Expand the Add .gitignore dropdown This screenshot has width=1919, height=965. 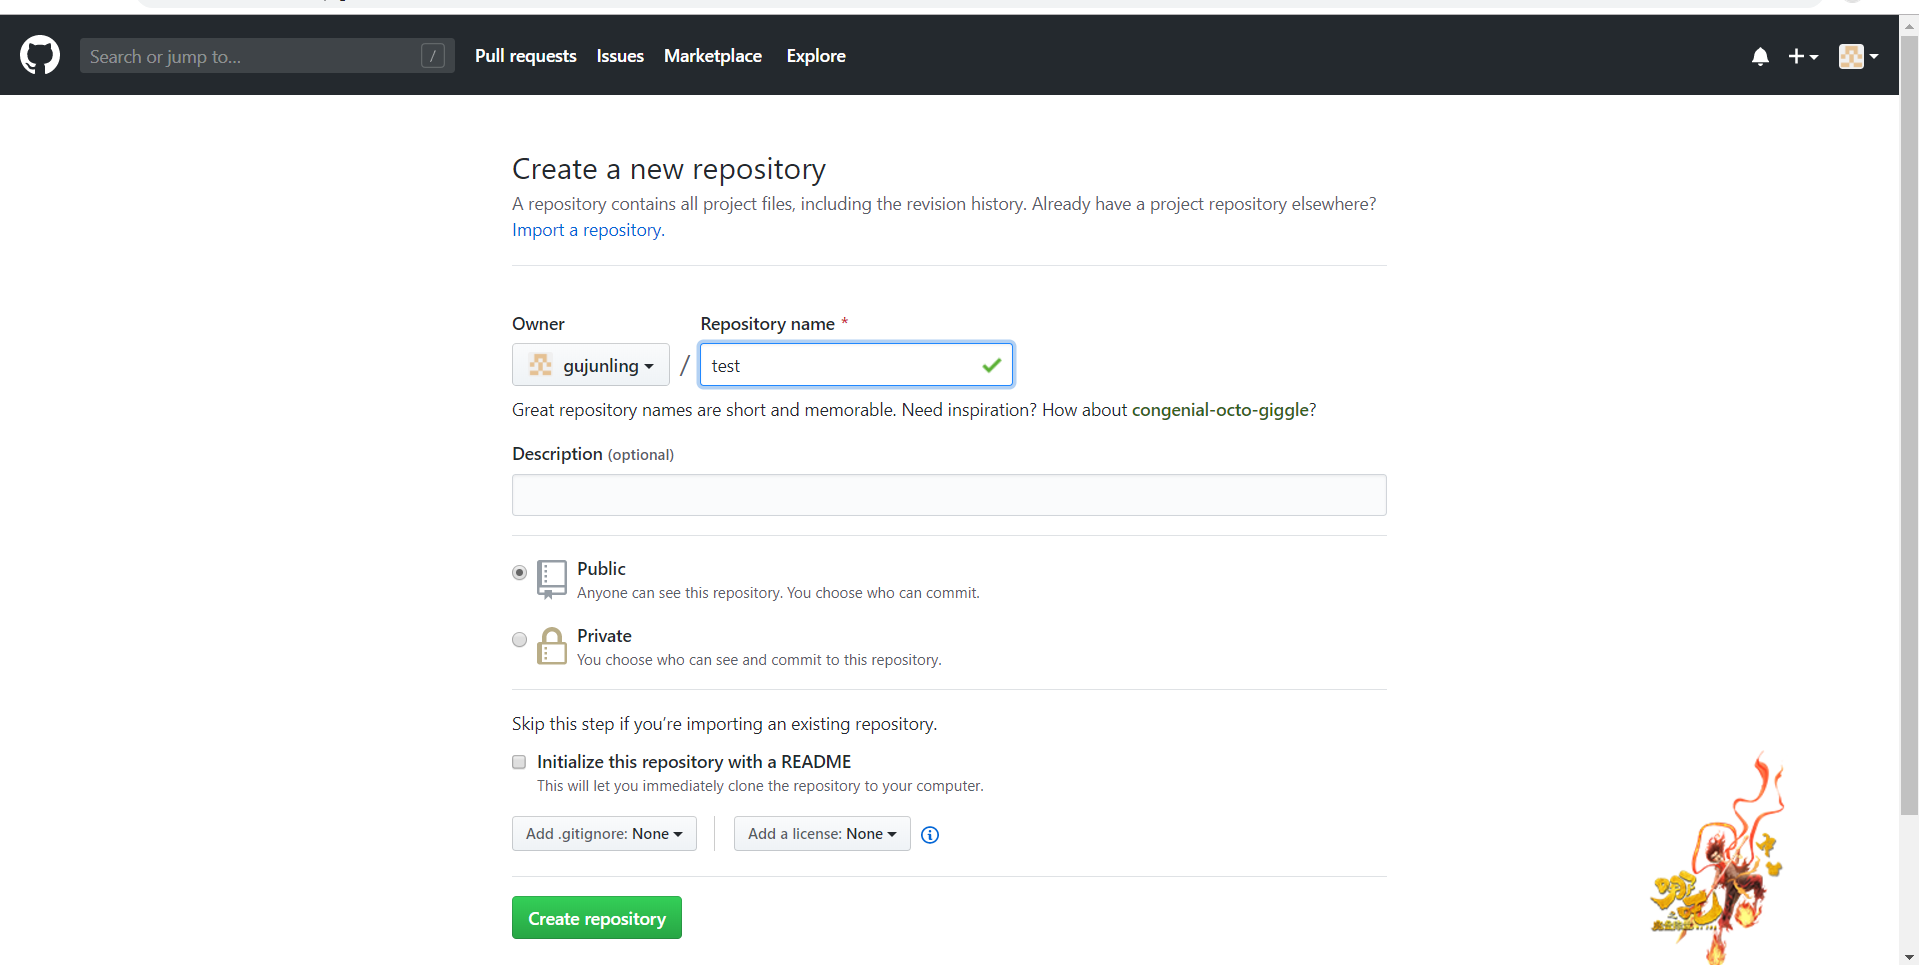click(604, 834)
